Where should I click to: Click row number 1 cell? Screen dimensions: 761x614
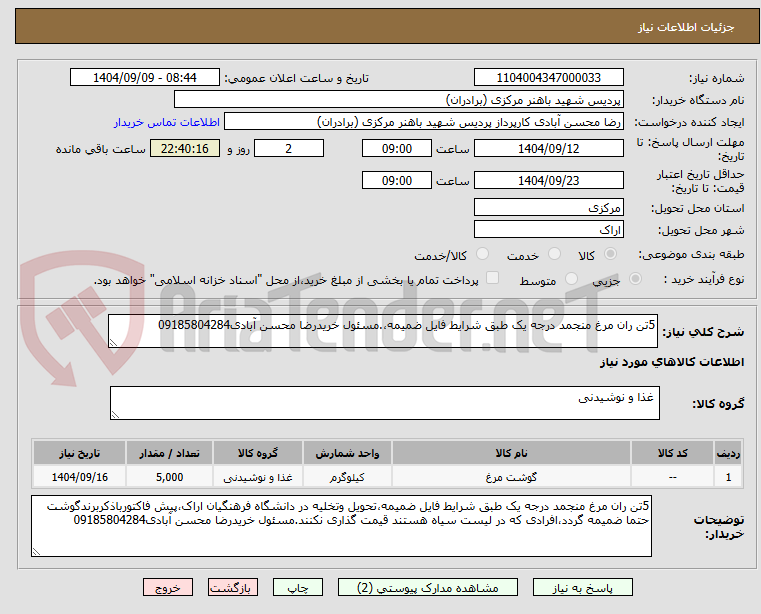point(728,477)
